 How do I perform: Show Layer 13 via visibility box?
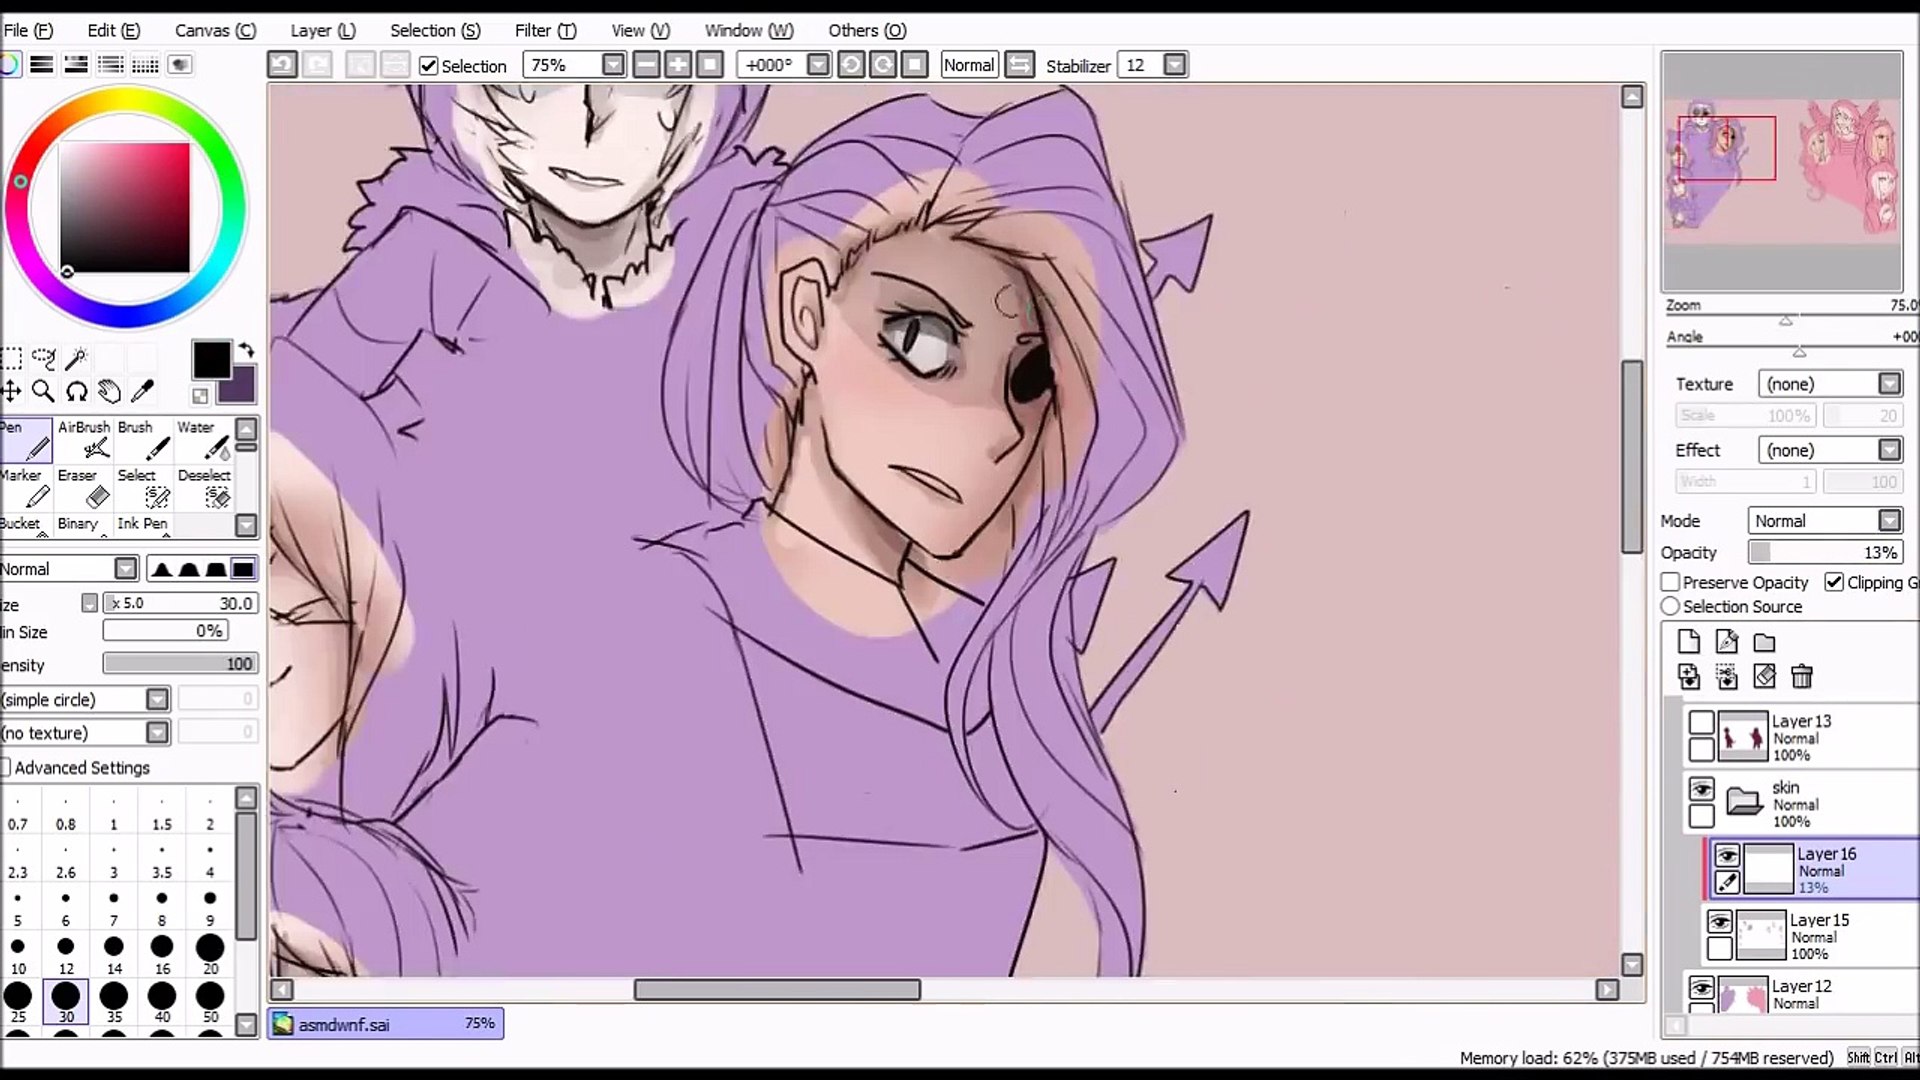(1701, 723)
